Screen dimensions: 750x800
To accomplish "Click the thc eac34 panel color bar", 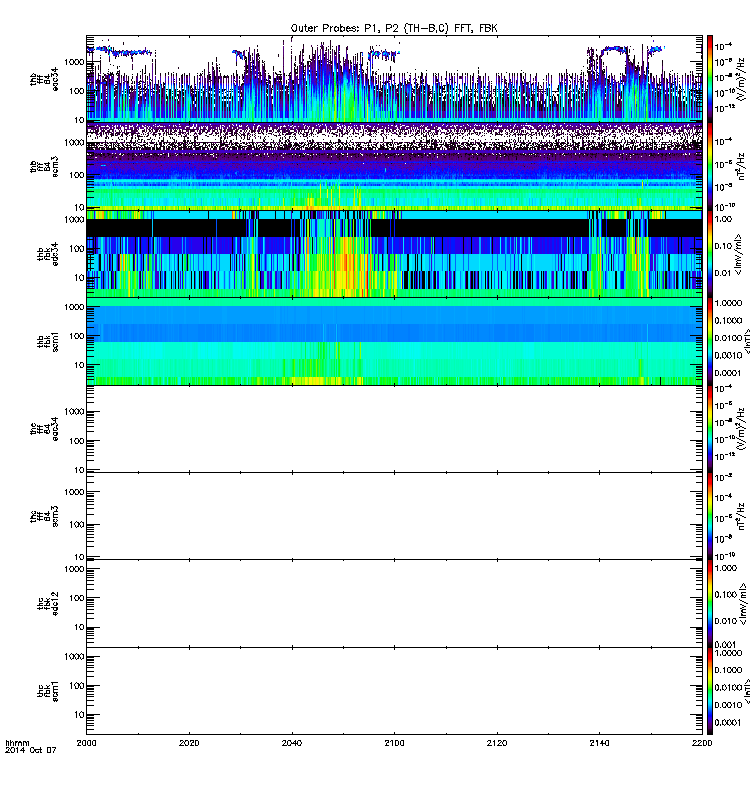I will click(710, 429).
